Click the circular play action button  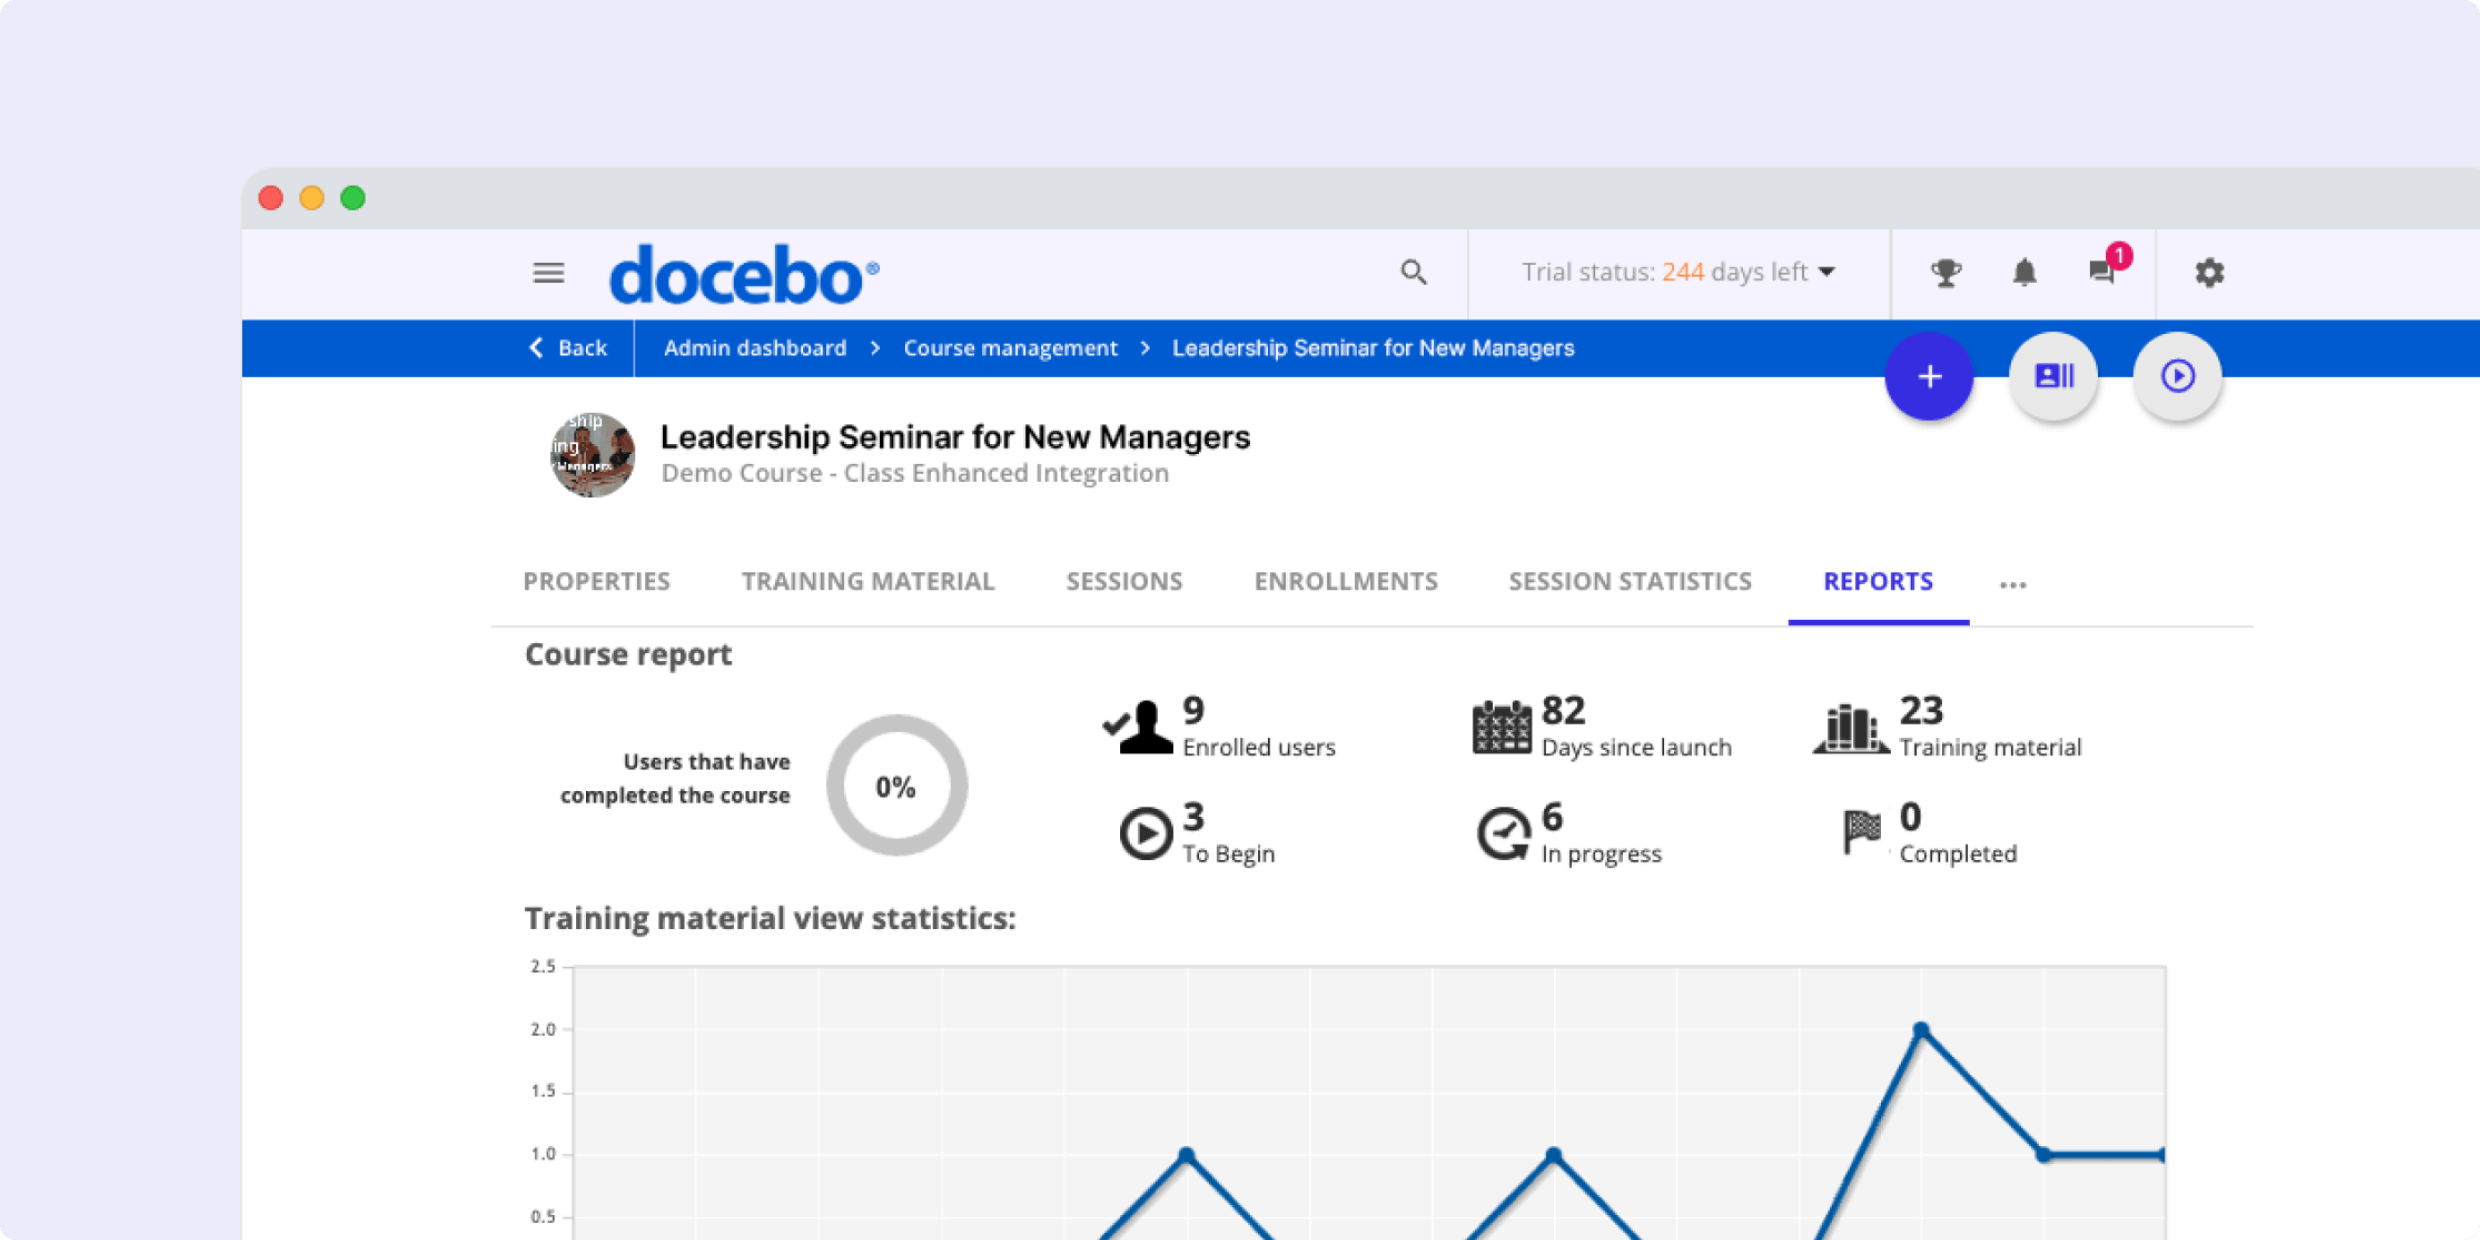pos(2178,376)
